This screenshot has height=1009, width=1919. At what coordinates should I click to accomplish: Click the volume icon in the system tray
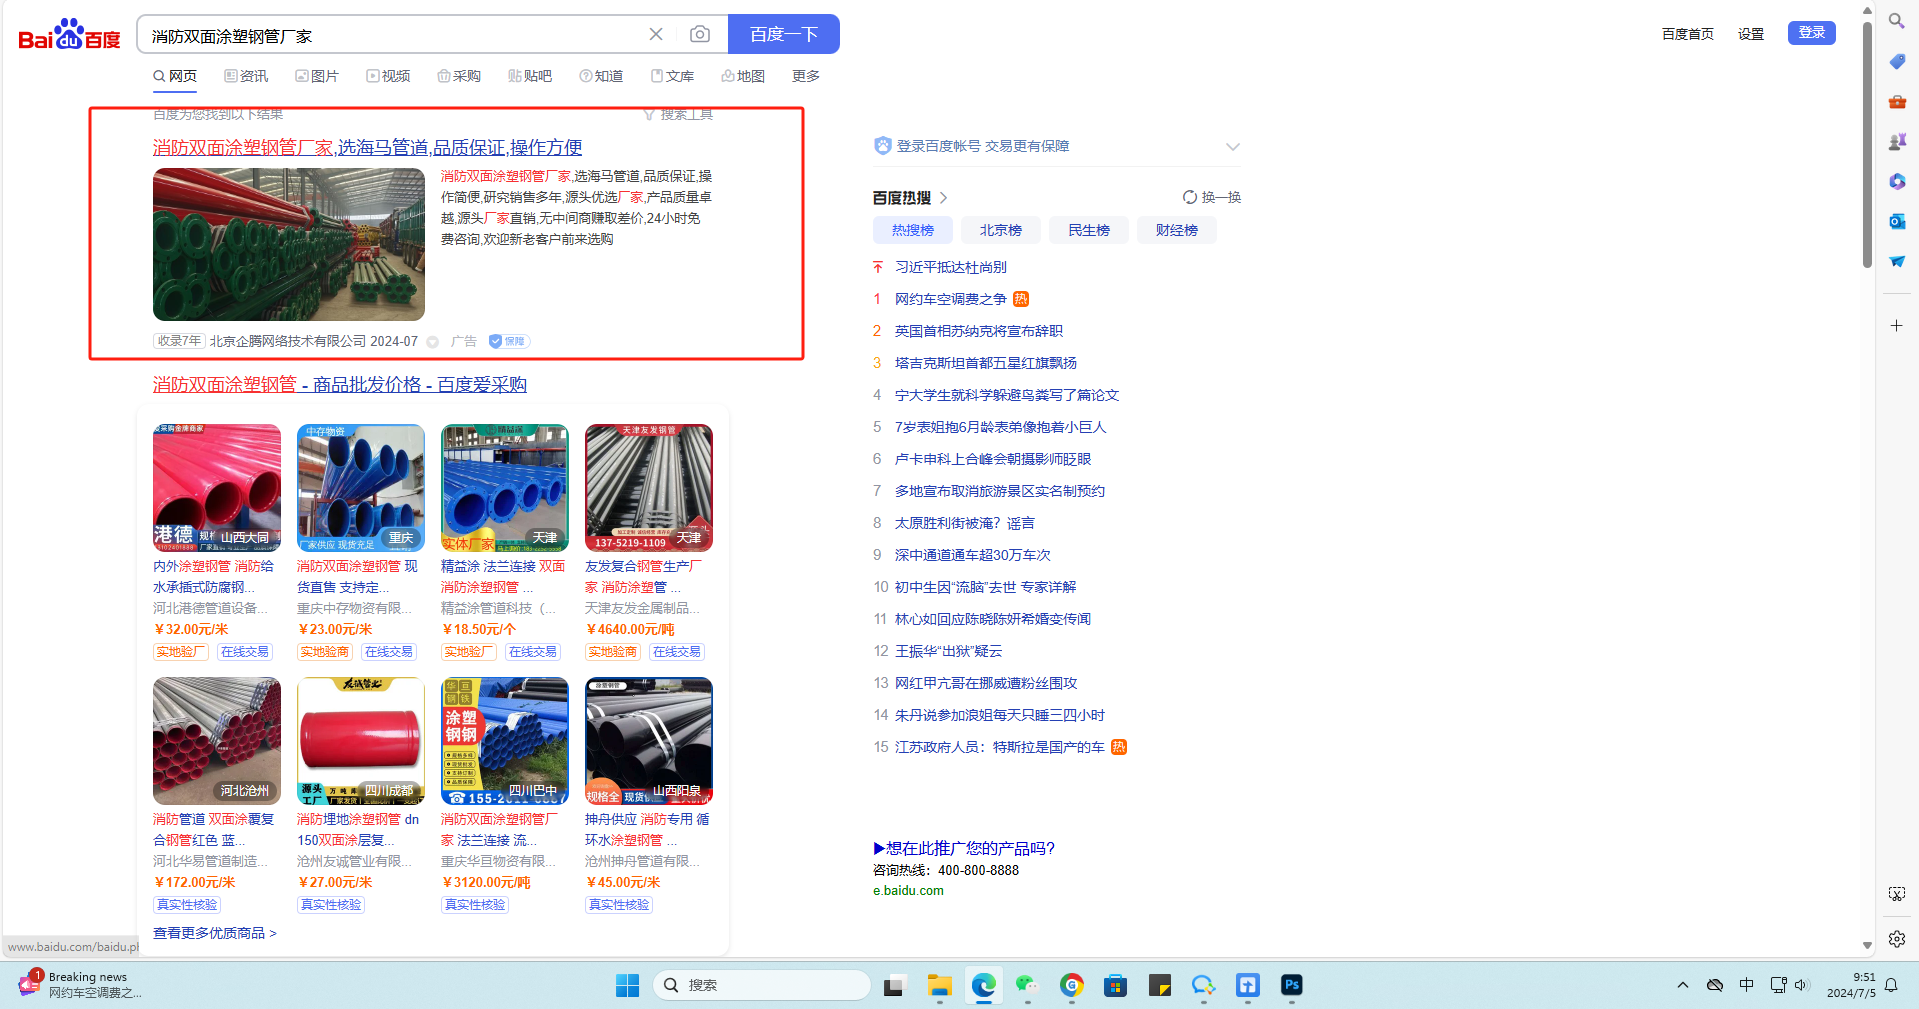click(x=1802, y=985)
